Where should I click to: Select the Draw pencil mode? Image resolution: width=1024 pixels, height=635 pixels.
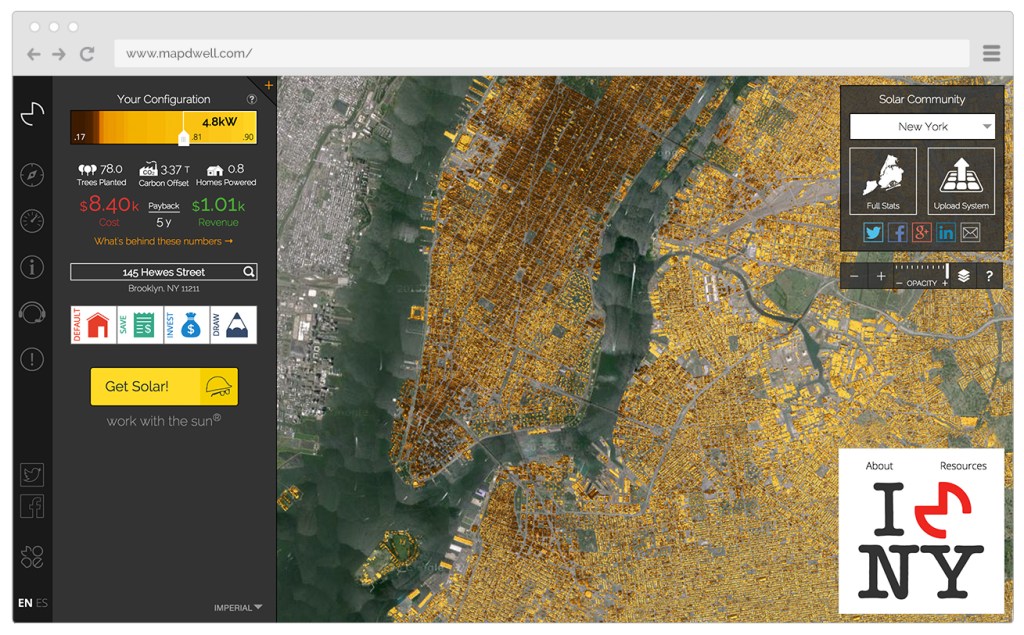[233, 325]
